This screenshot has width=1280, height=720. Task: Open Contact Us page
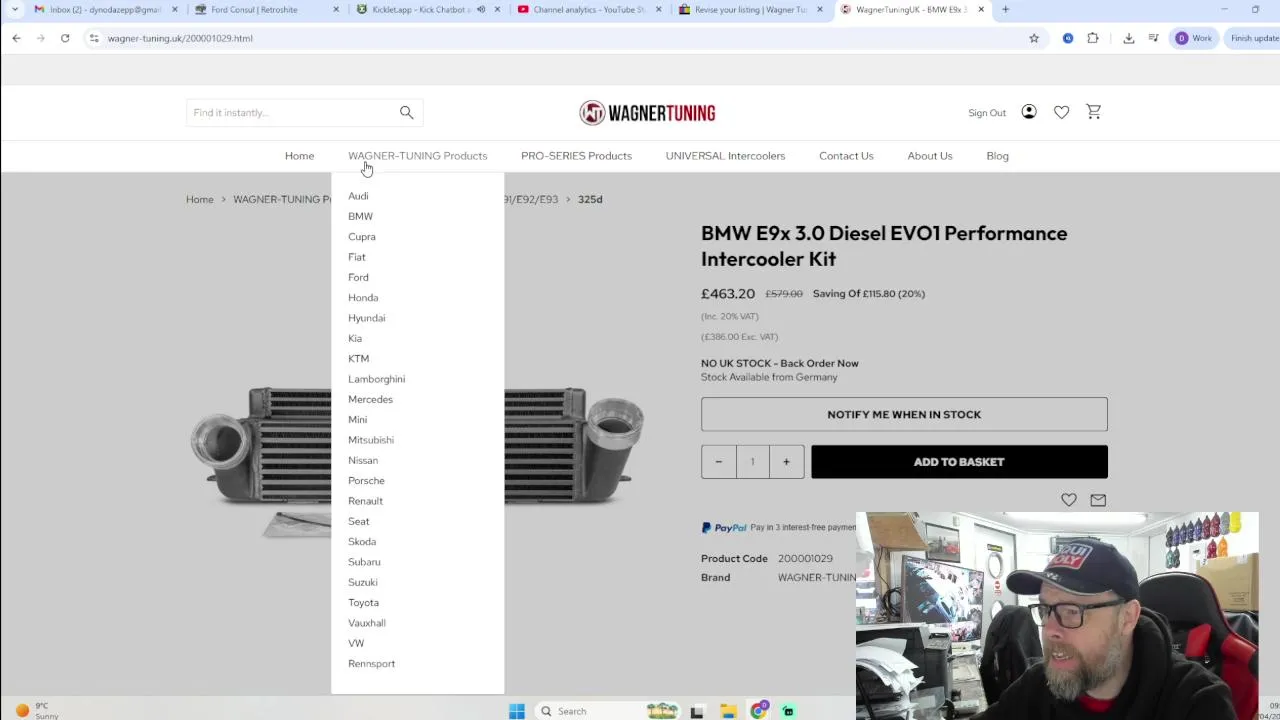pos(846,156)
